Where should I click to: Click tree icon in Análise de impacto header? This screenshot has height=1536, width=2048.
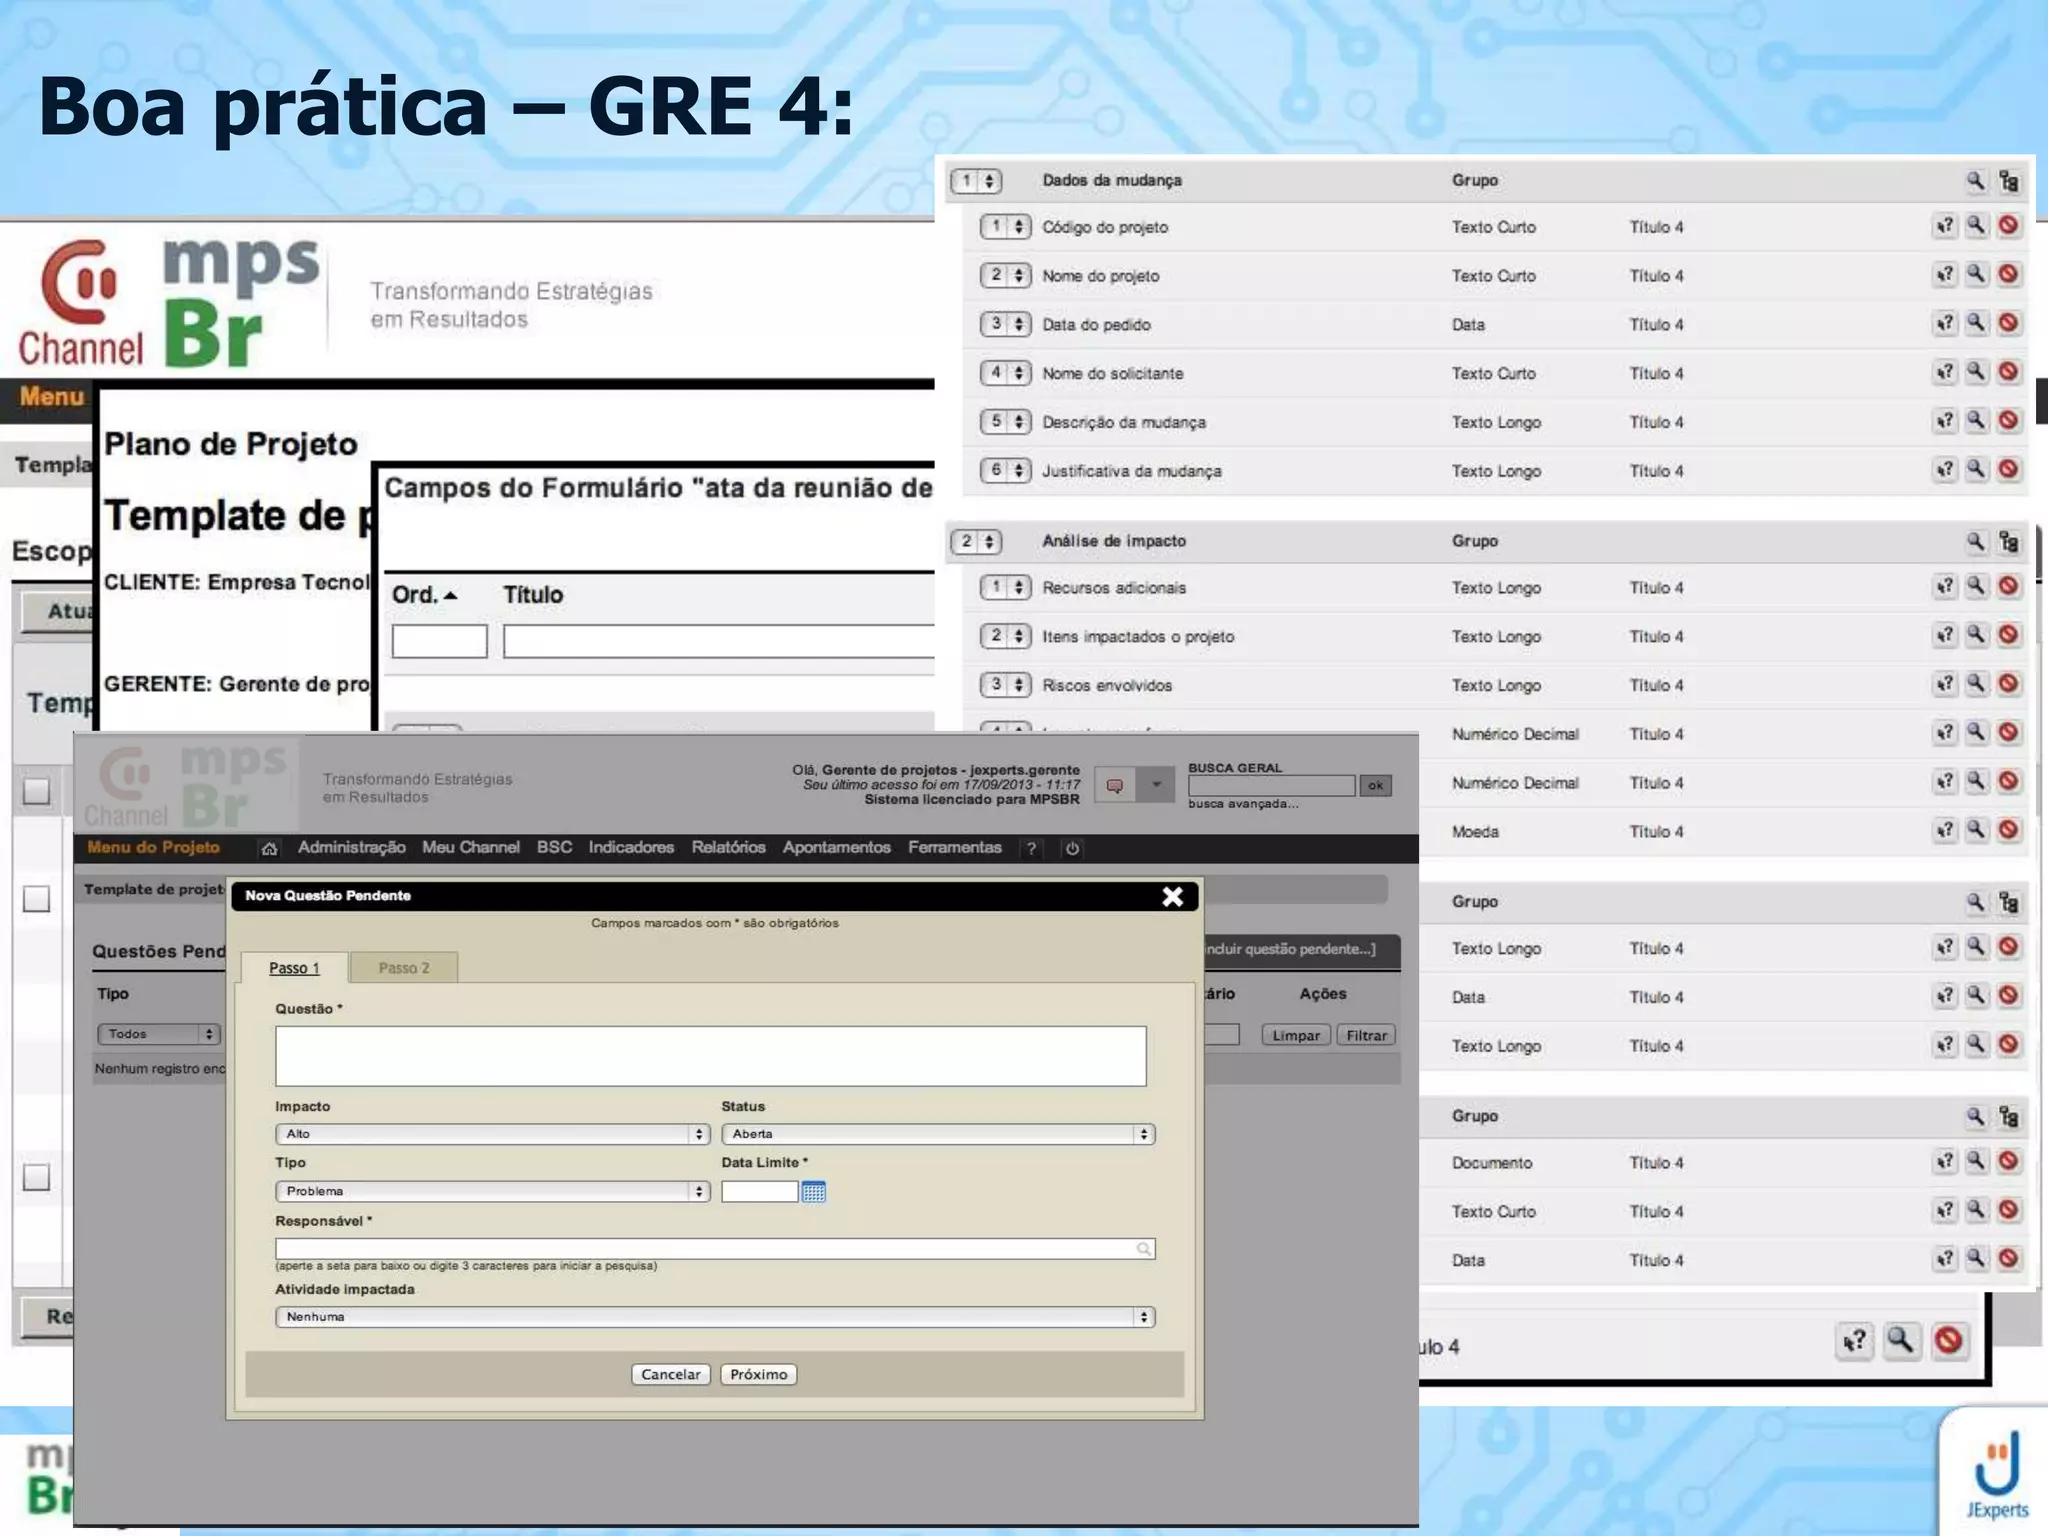coord(2008,542)
